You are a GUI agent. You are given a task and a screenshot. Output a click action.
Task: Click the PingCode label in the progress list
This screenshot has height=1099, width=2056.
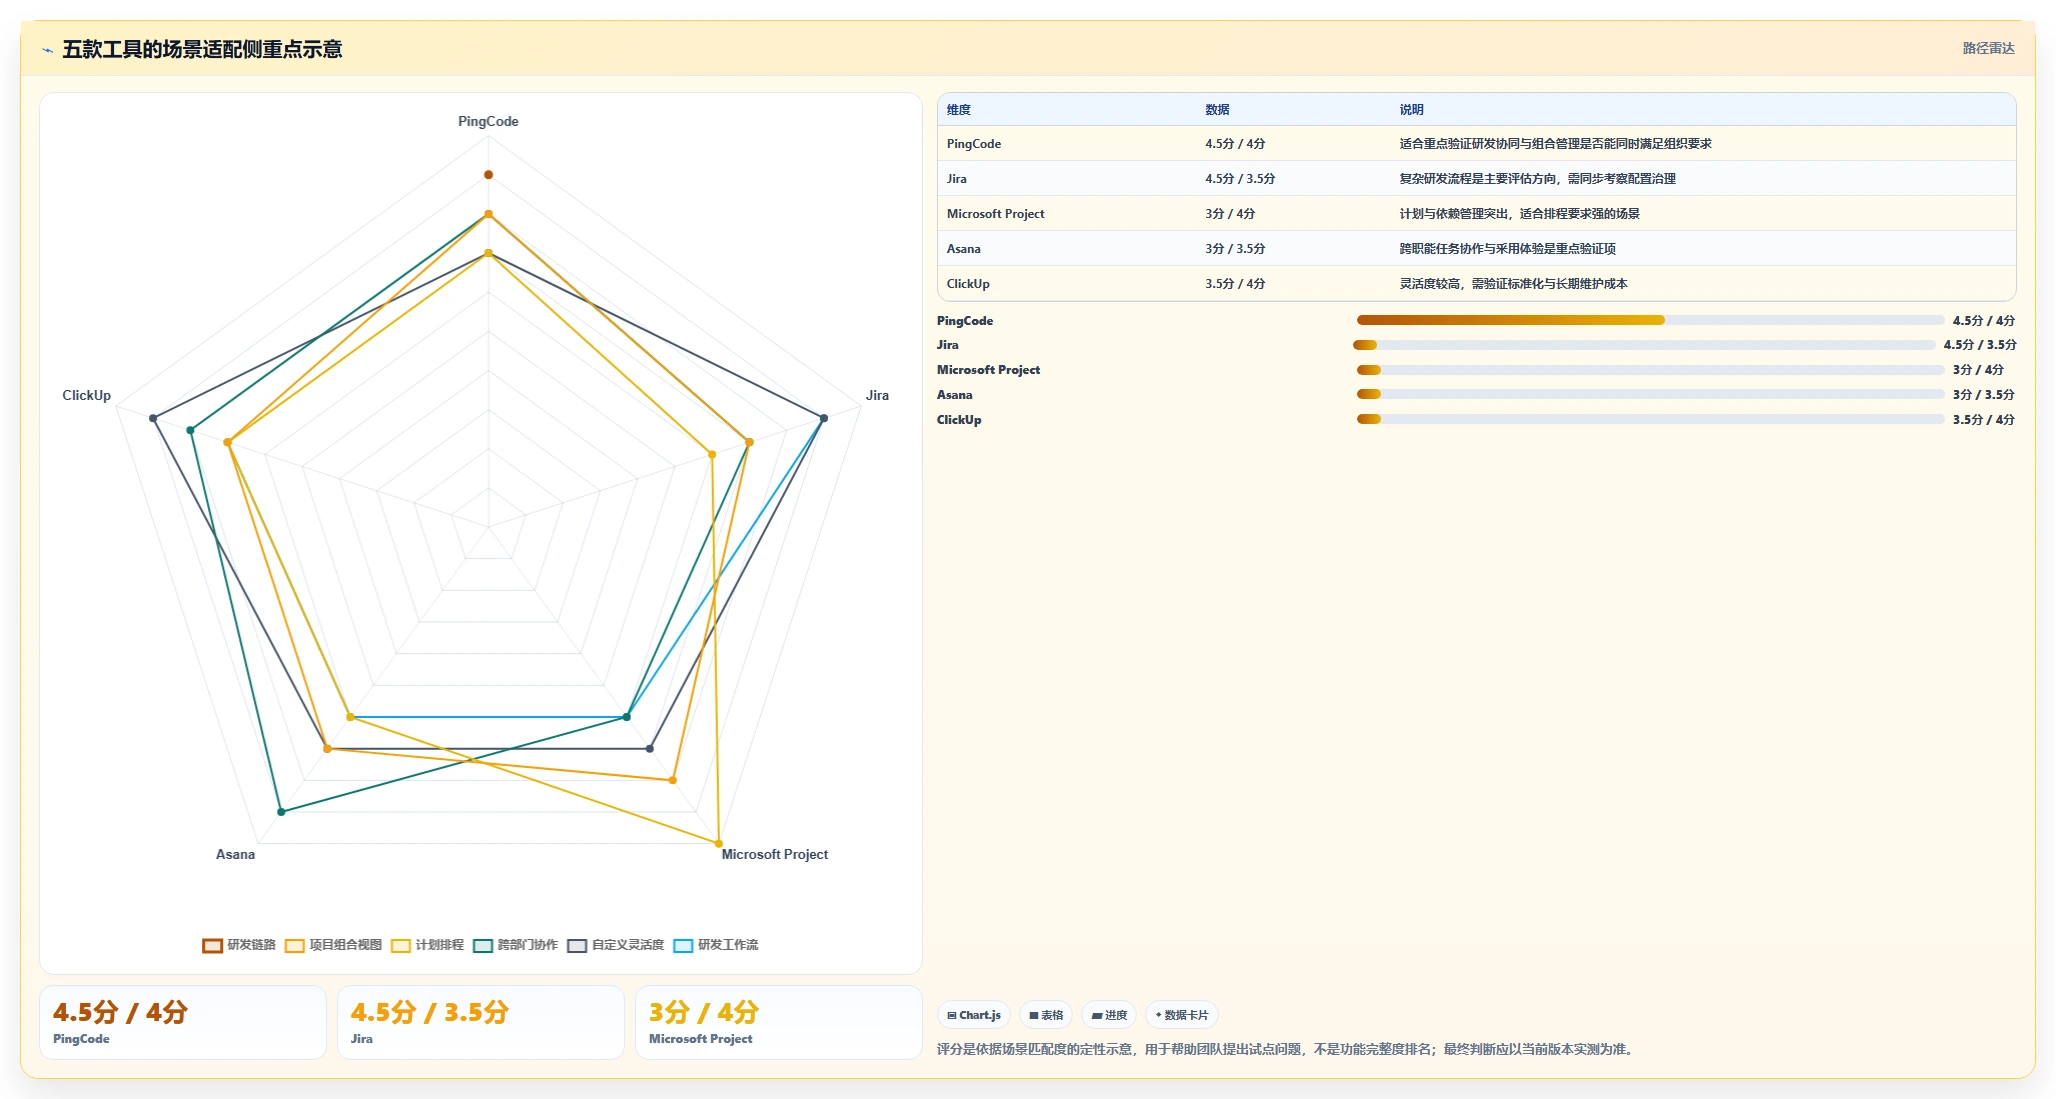click(x=965, y=321)
